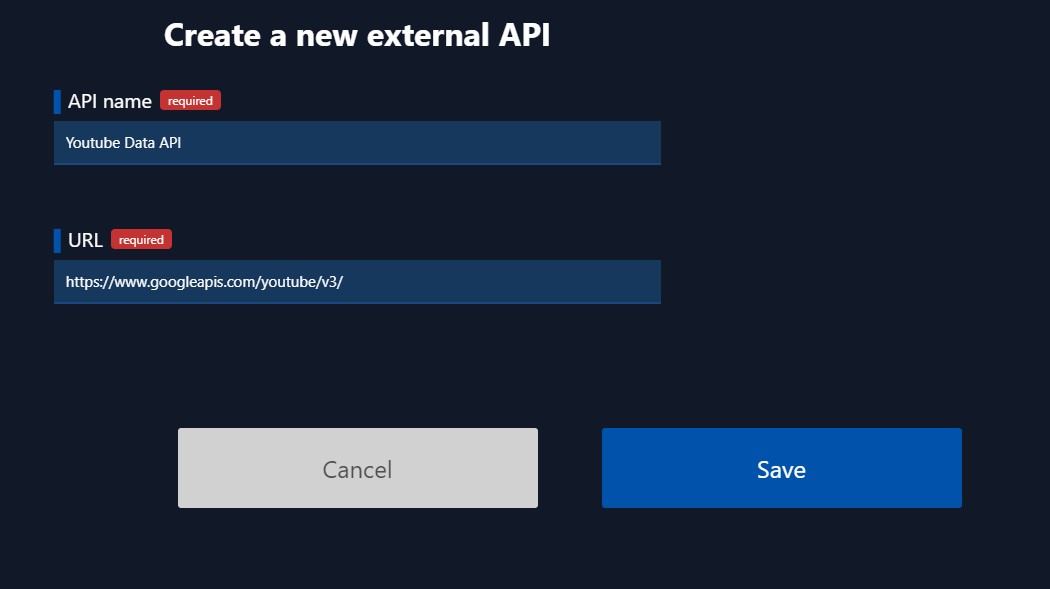Click the 'Create a new external API' heading
The width and height of the screenshot is (1050, 589).
[x=358, y=34]
